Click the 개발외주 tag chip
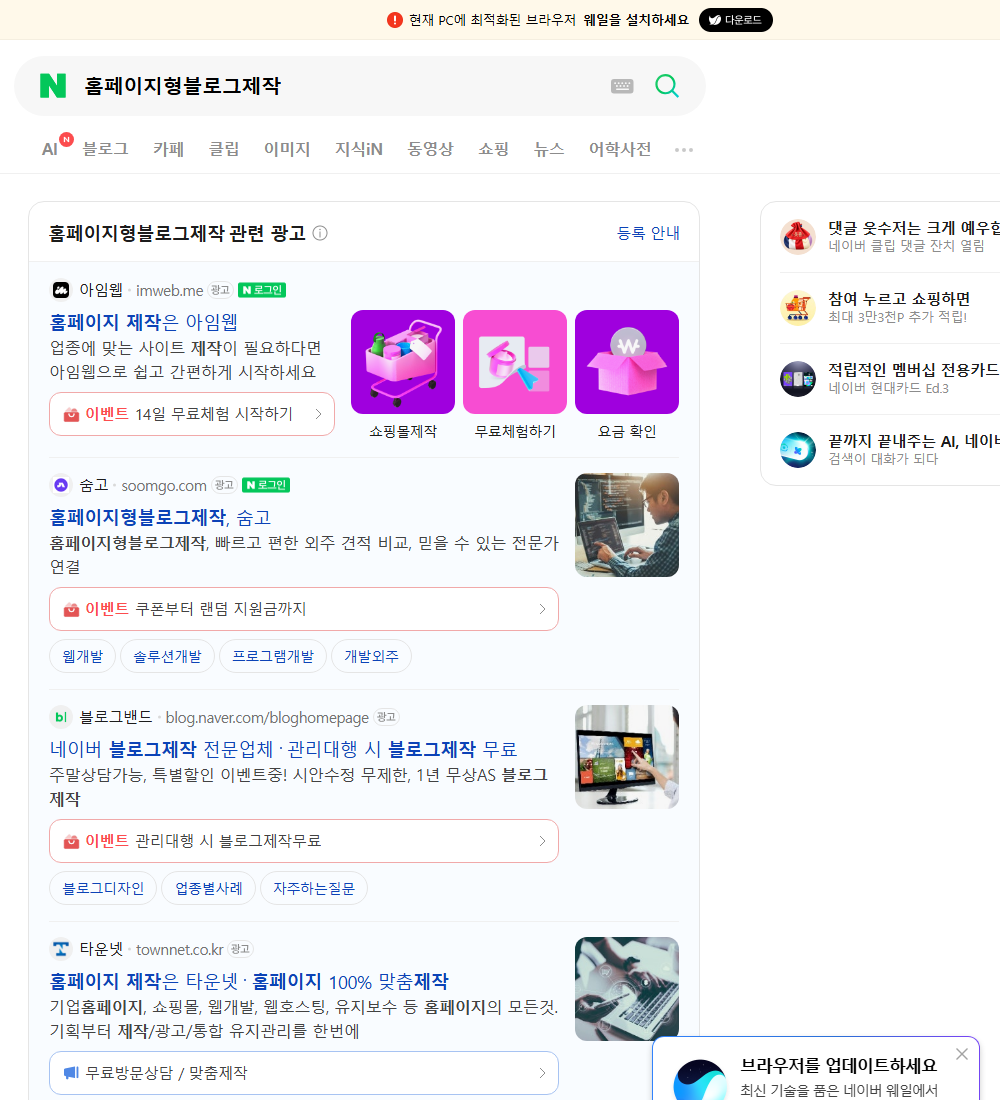Image resolution: width=1000 pixels, height=1100 pixels. 371,656
